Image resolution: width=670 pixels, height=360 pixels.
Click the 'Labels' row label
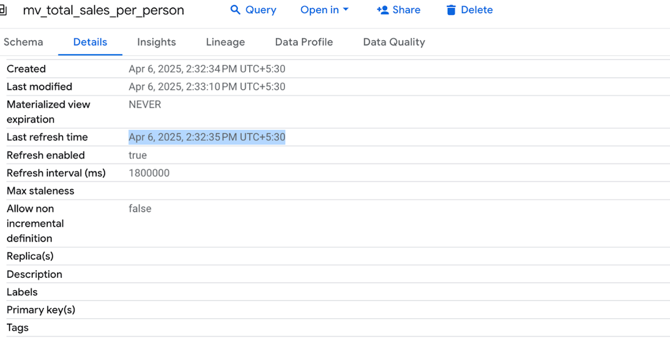(x=22, y=292)
